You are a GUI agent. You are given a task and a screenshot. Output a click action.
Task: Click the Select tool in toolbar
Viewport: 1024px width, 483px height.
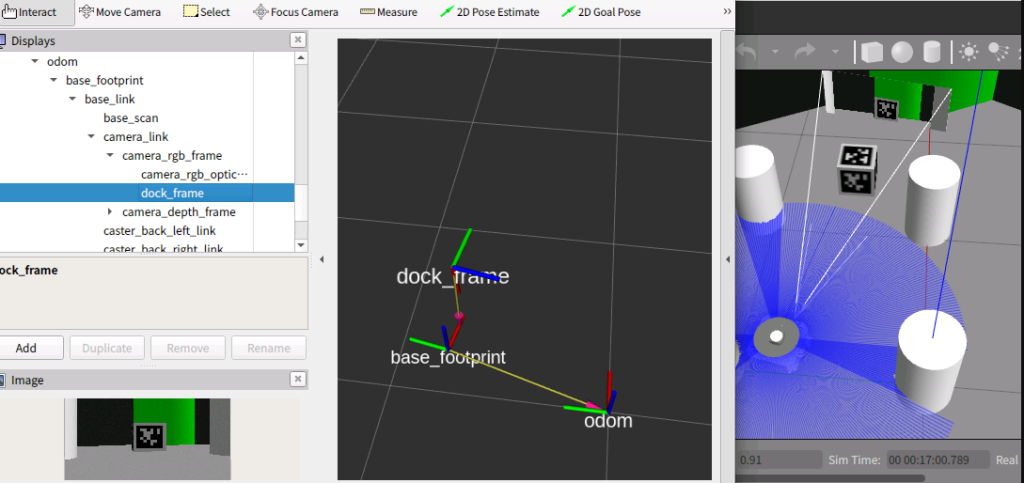click(207, 12)
